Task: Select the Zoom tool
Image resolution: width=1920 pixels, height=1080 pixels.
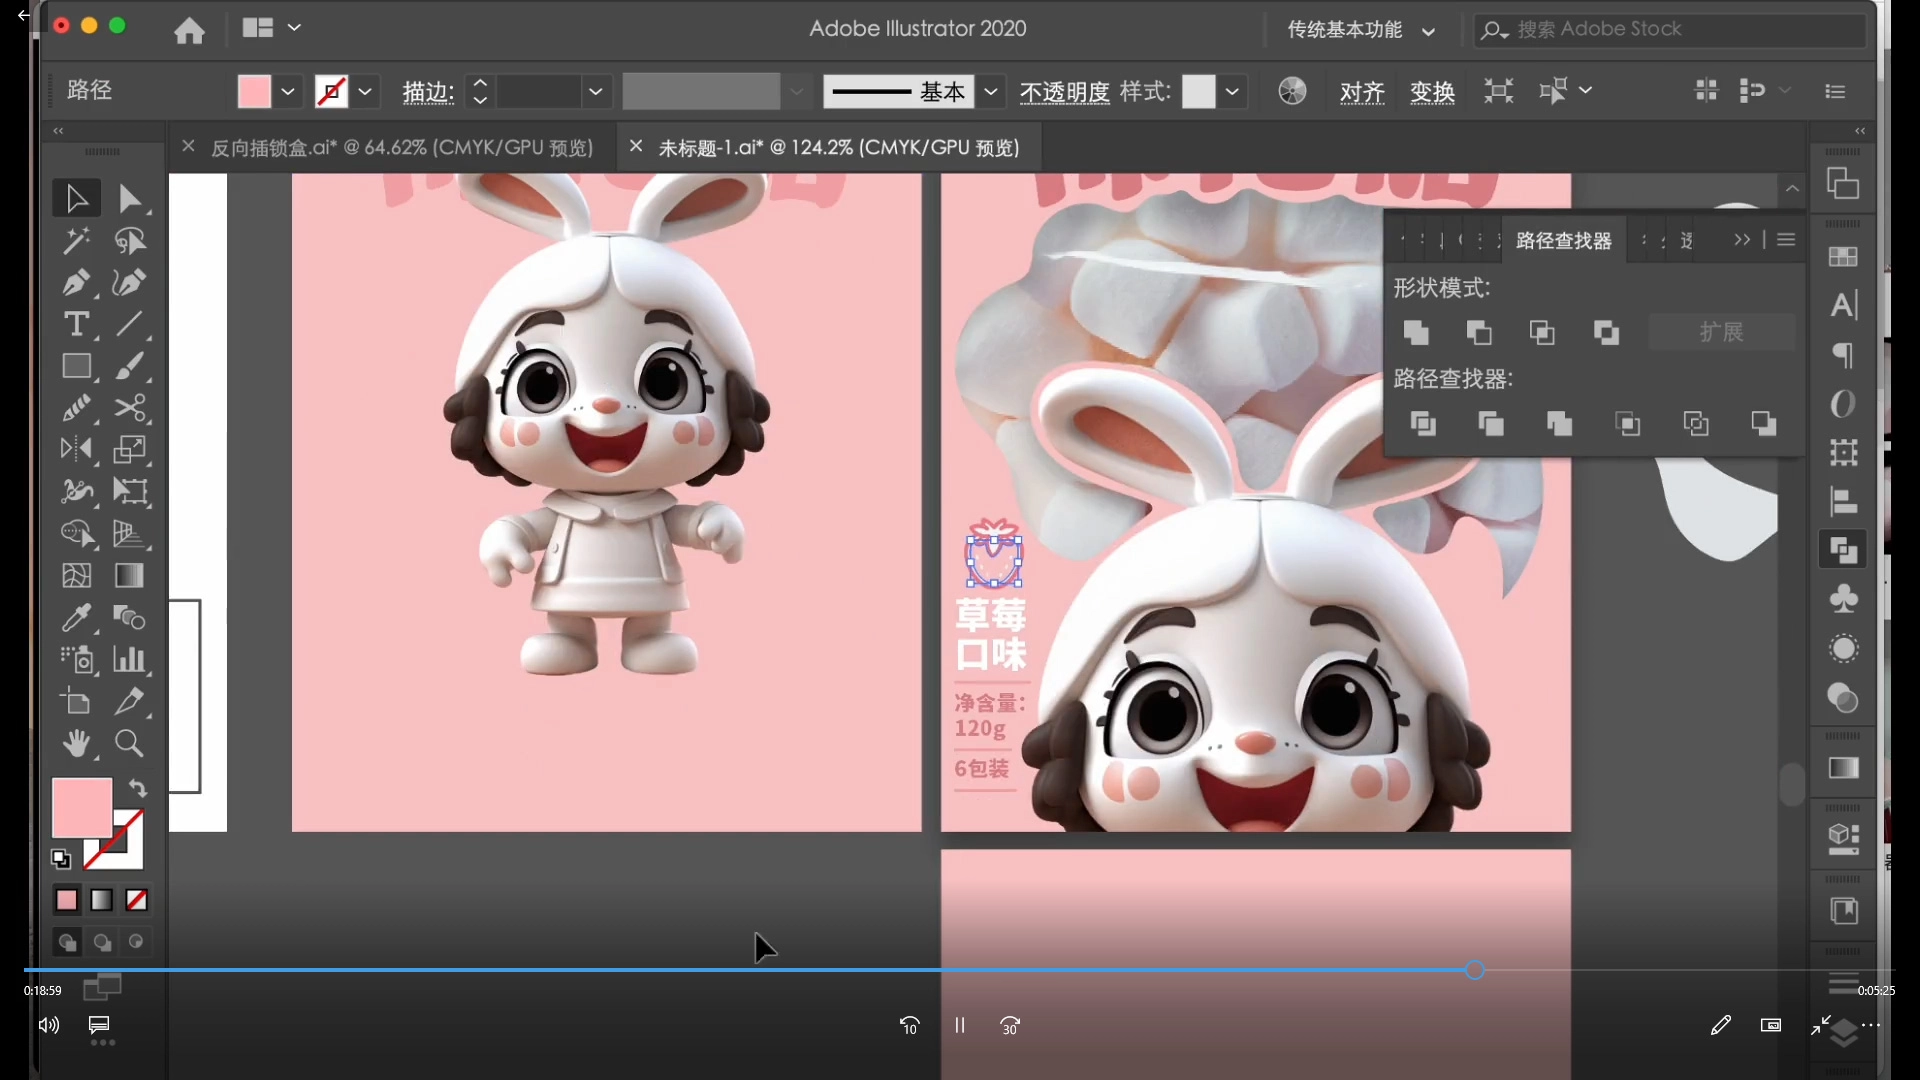Action: coord(129,743)
